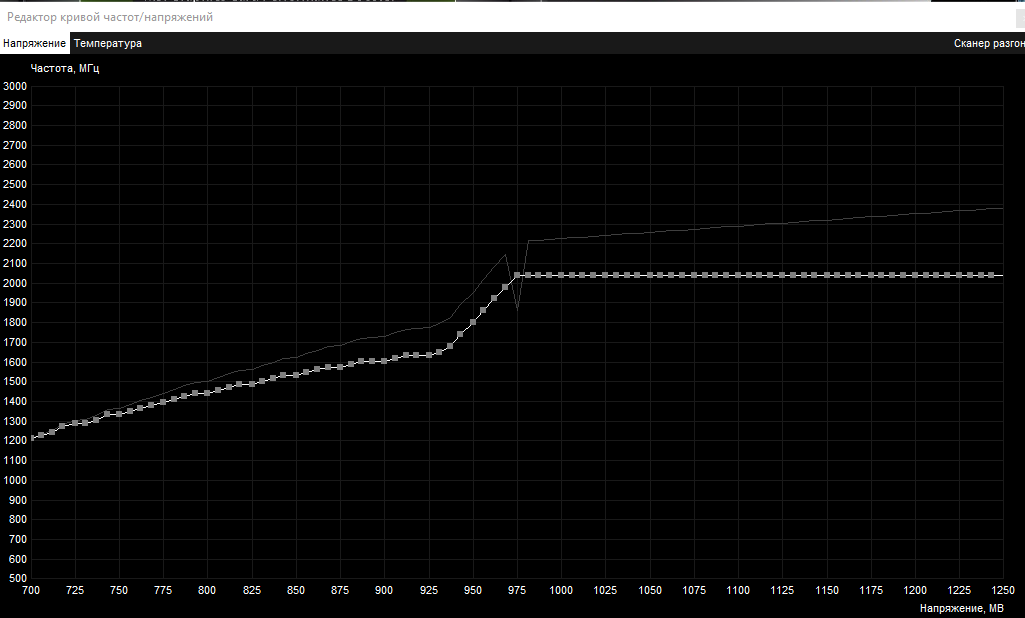Screen dimensions: 1025x618
Task: Pick the curve point at 800 mV
Action: pos(207,393)
